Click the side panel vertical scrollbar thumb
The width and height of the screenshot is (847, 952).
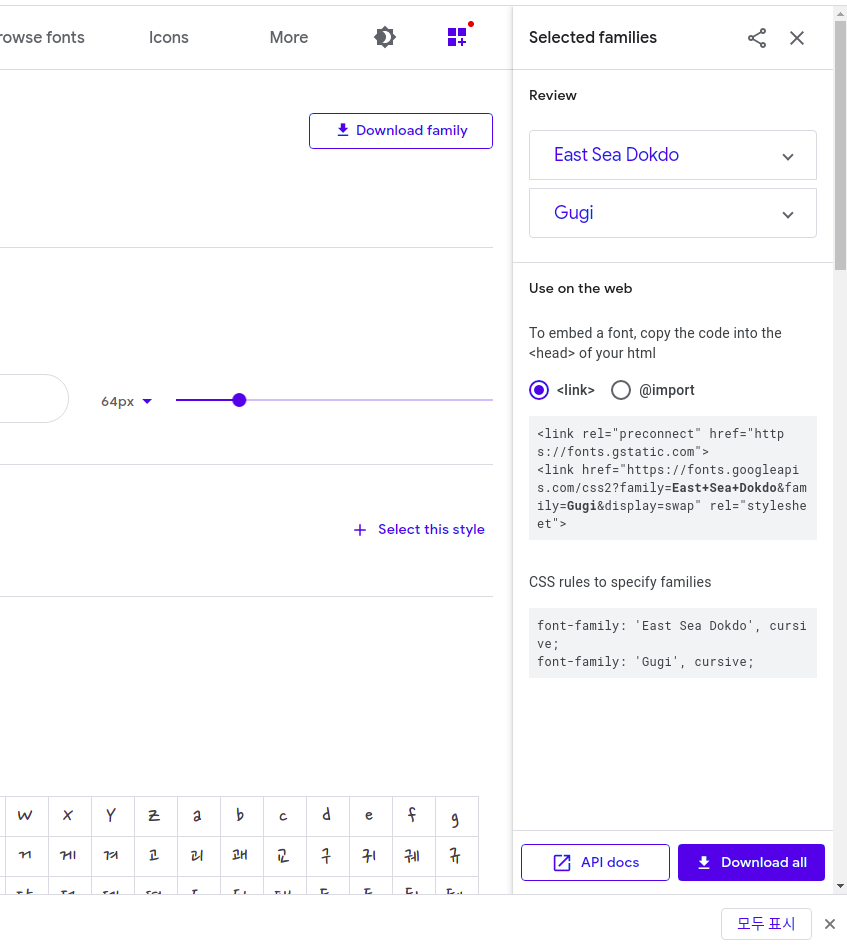point(840,146)
